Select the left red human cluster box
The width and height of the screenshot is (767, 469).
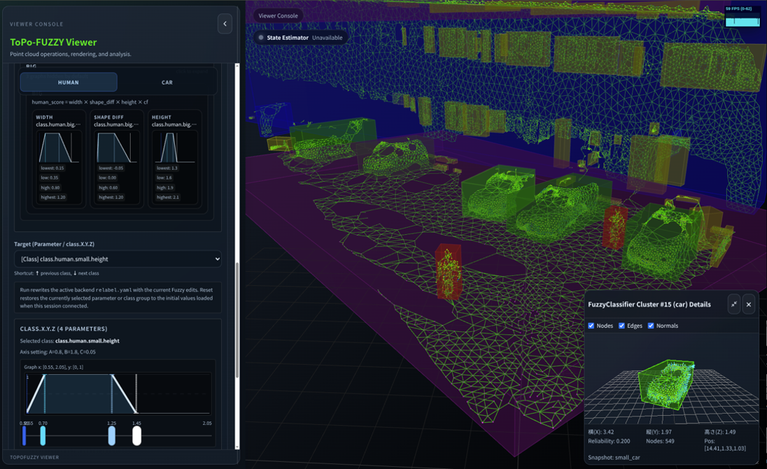pos(449,272)
